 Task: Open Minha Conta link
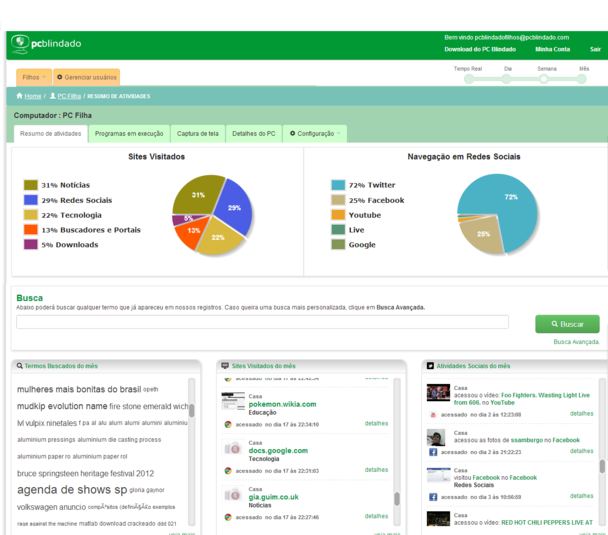[x=553, y=49]
